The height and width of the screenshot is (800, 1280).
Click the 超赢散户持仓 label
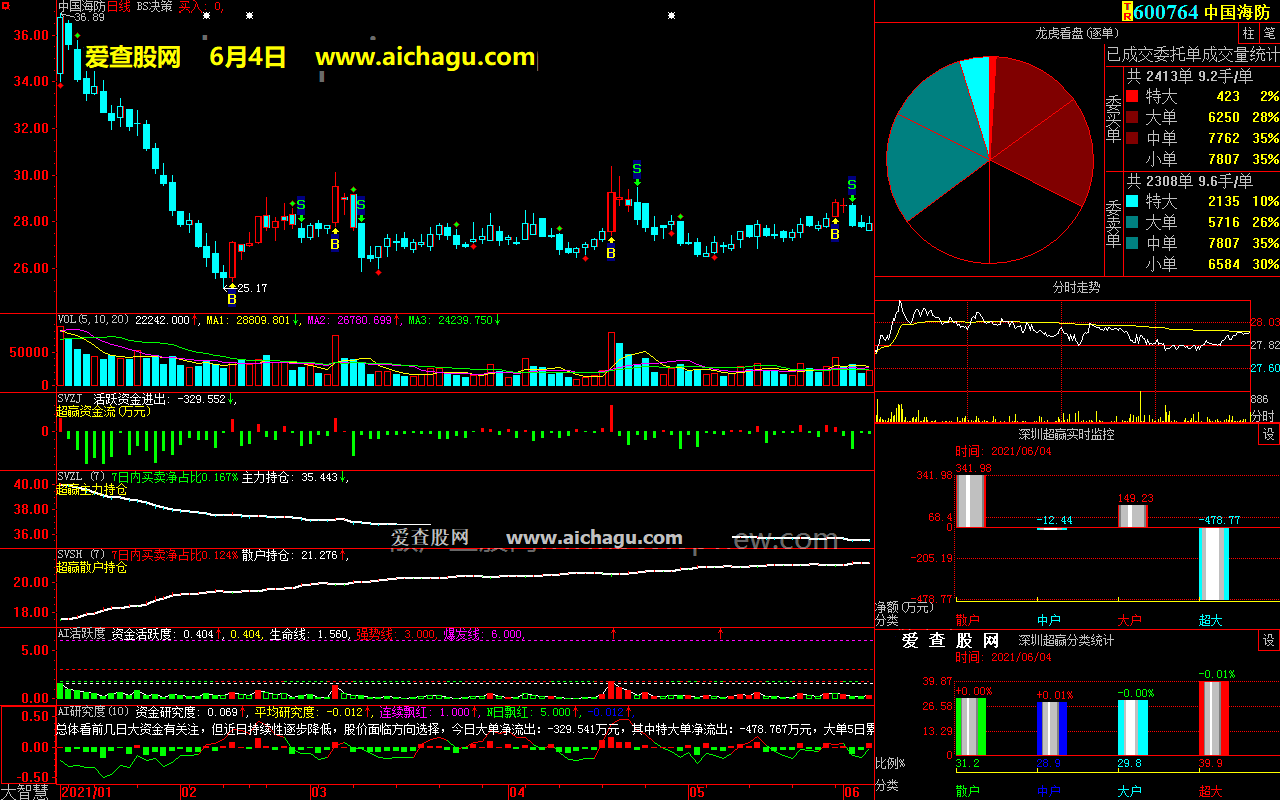tap(92, 568)
